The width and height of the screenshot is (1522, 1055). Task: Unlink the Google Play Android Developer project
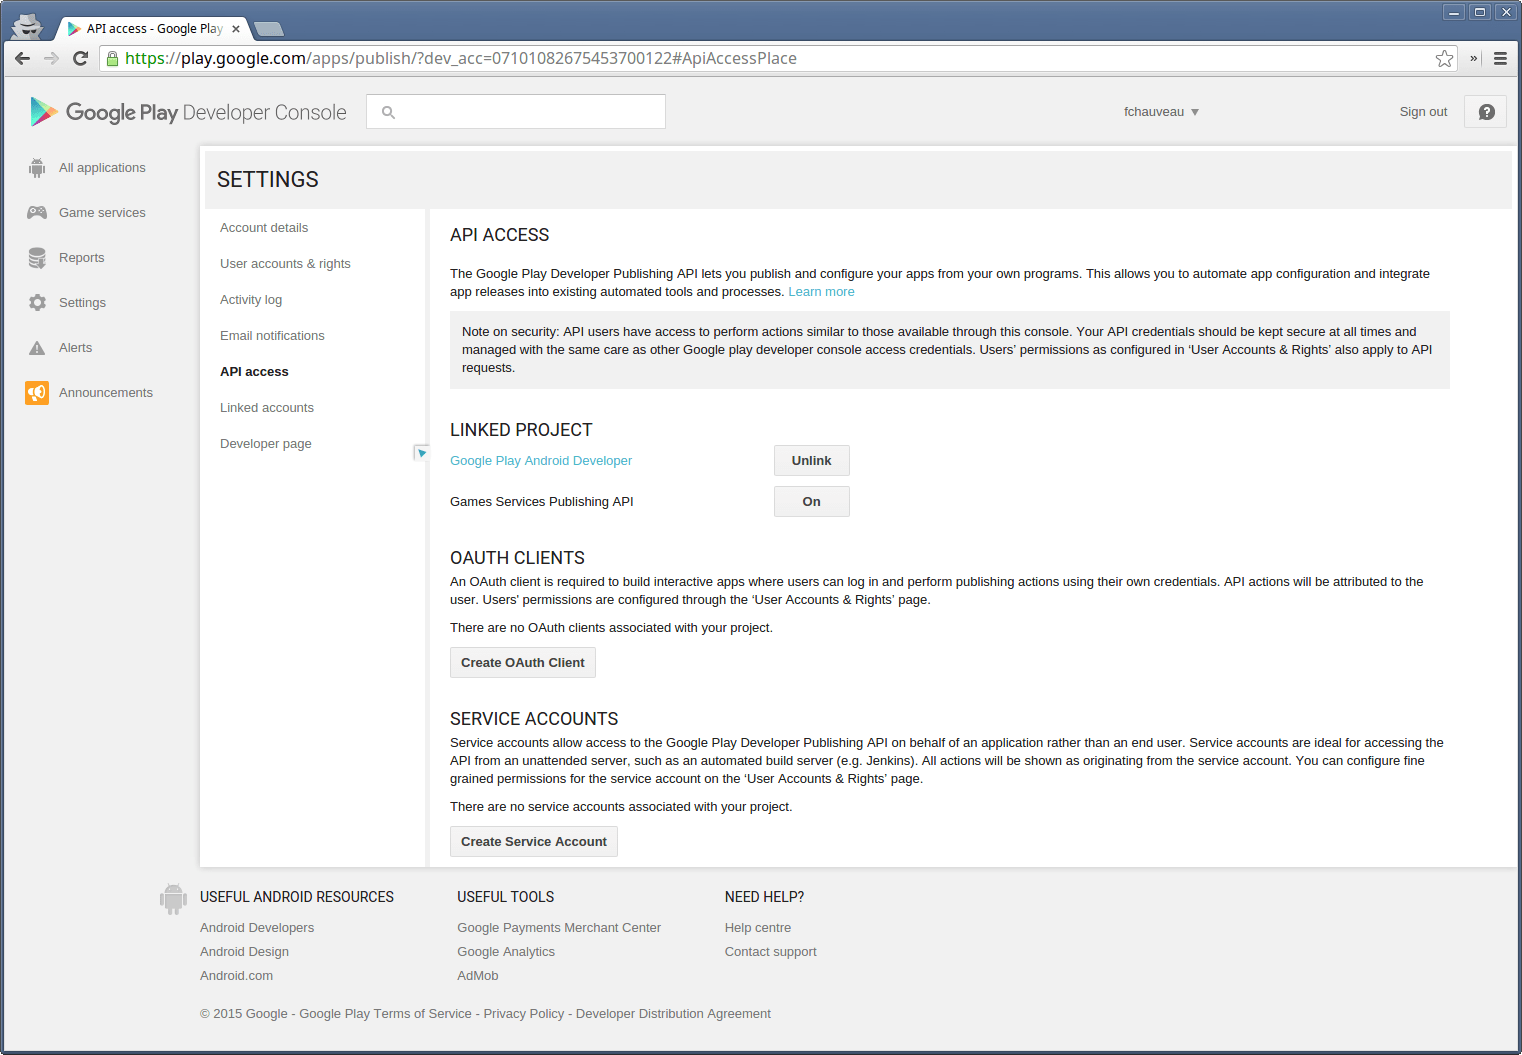tap(811, 461)
